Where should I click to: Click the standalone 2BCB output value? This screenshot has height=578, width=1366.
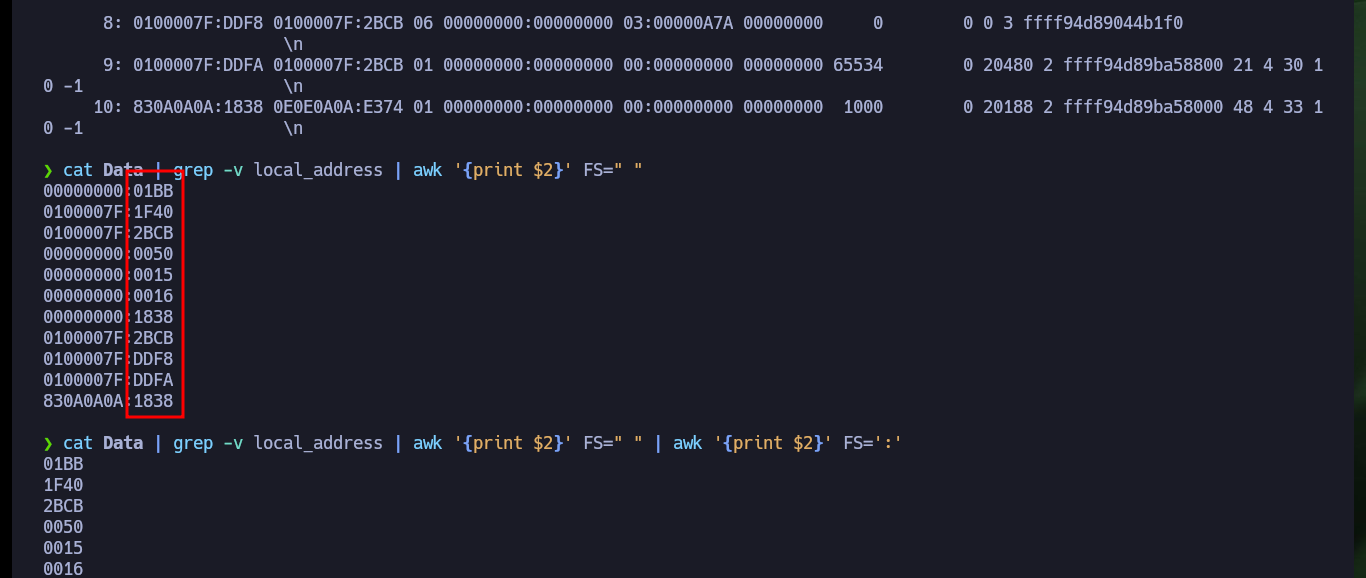63,506
